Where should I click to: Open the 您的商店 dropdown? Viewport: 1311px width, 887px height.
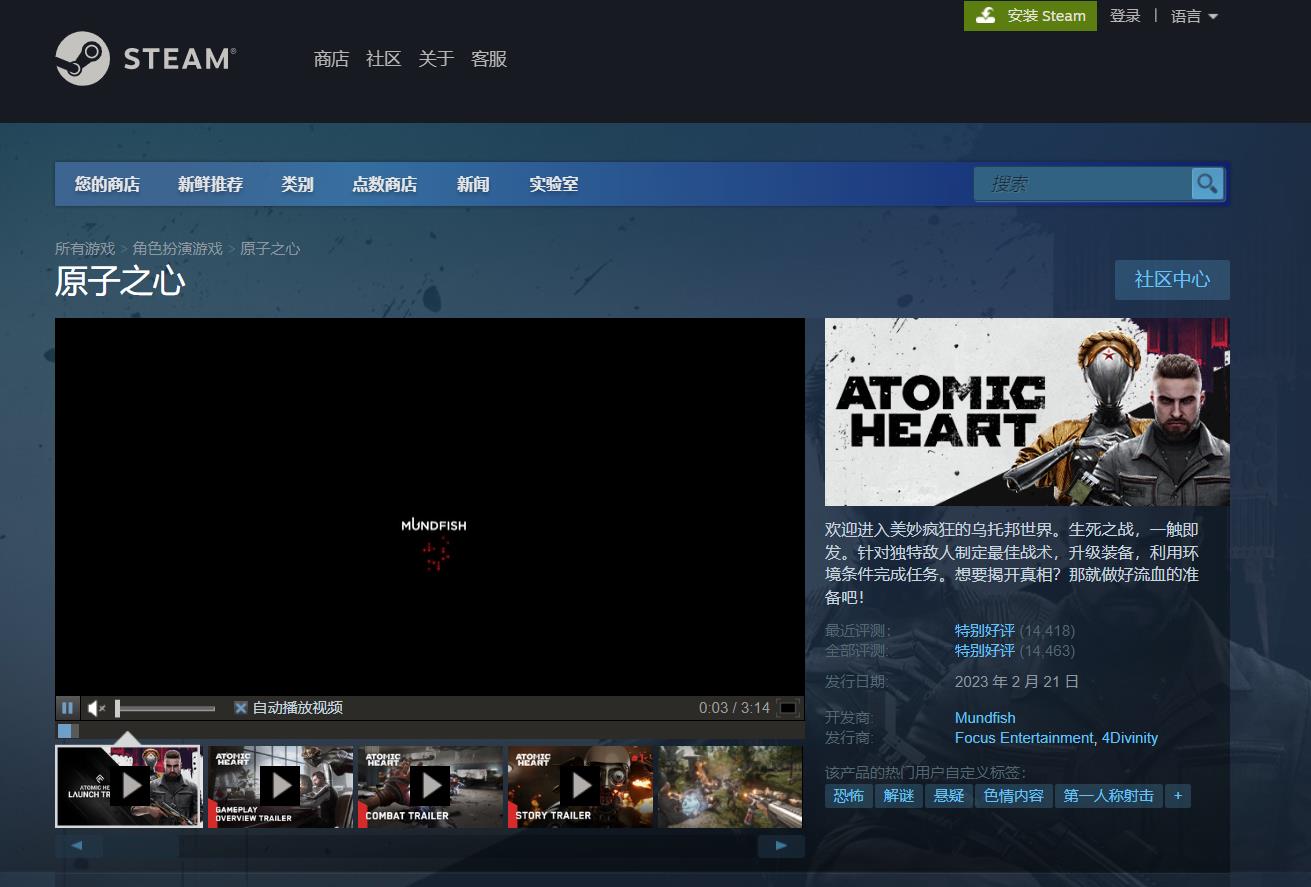click(x=106, y=184)
